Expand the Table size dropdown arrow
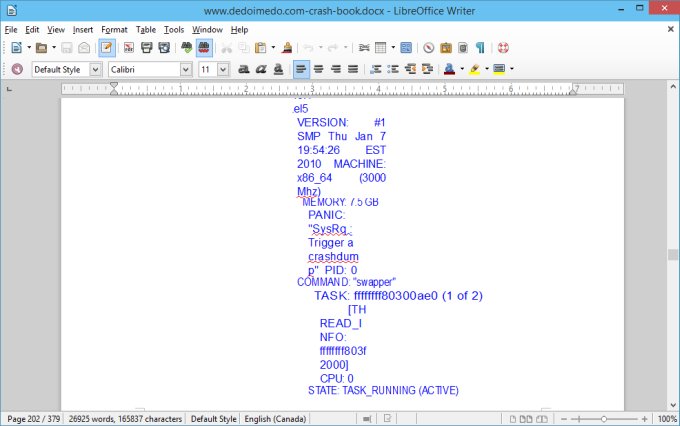Viewport: 680px width, 426px height. (x=393, y=48)
